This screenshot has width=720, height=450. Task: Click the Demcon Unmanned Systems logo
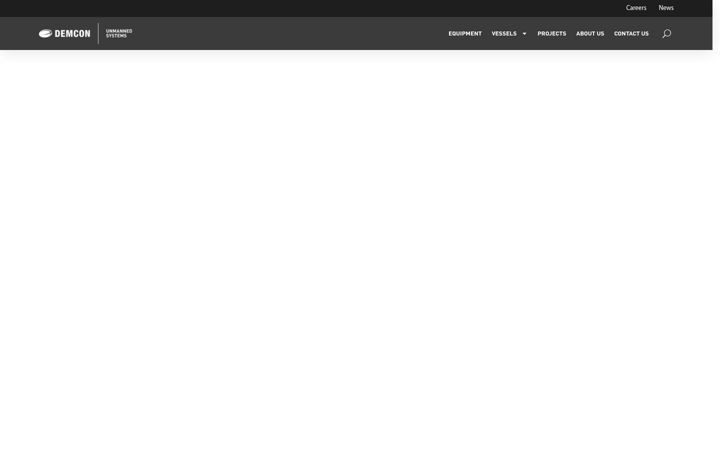pyautogui.click(x=85, y=34)
